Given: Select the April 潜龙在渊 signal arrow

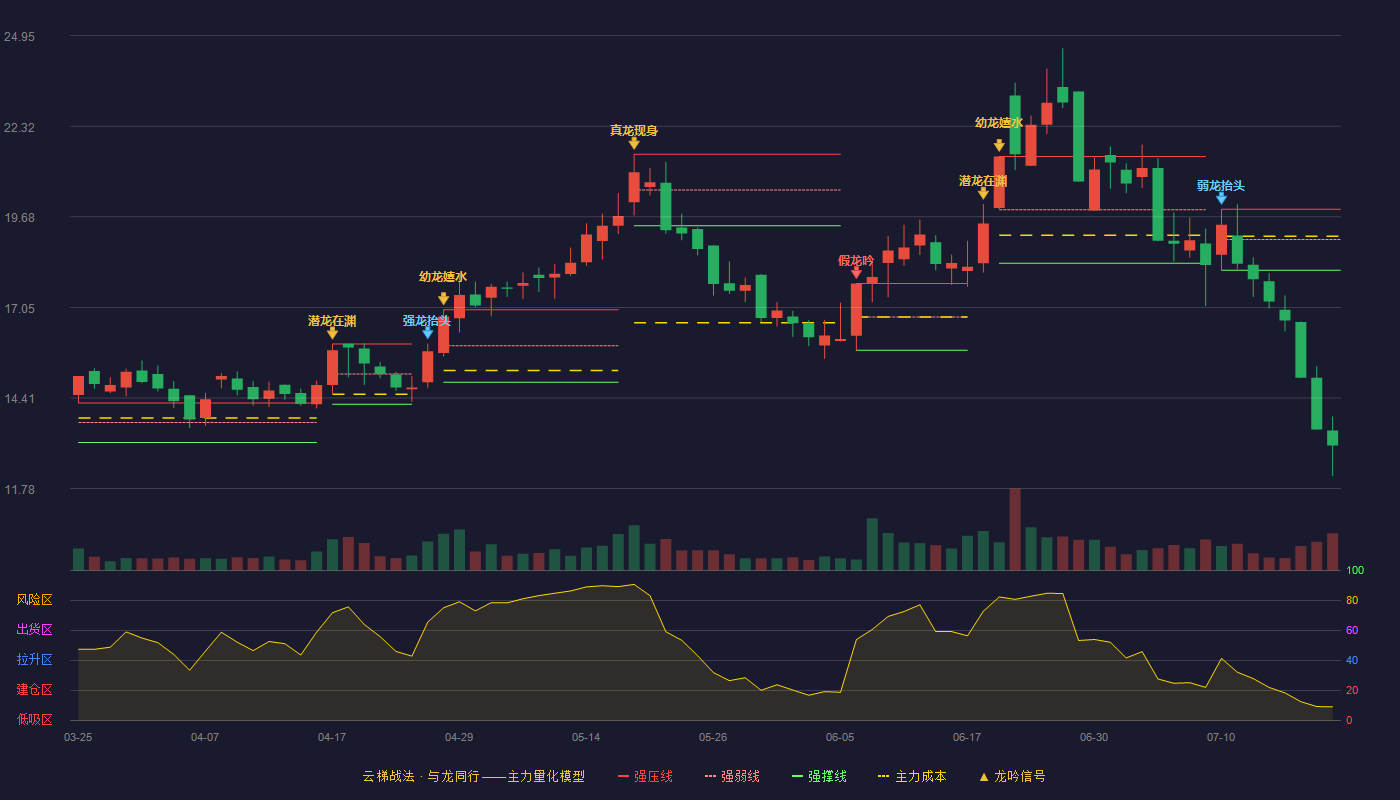Looking at the screenshot, I should (332, 334).
